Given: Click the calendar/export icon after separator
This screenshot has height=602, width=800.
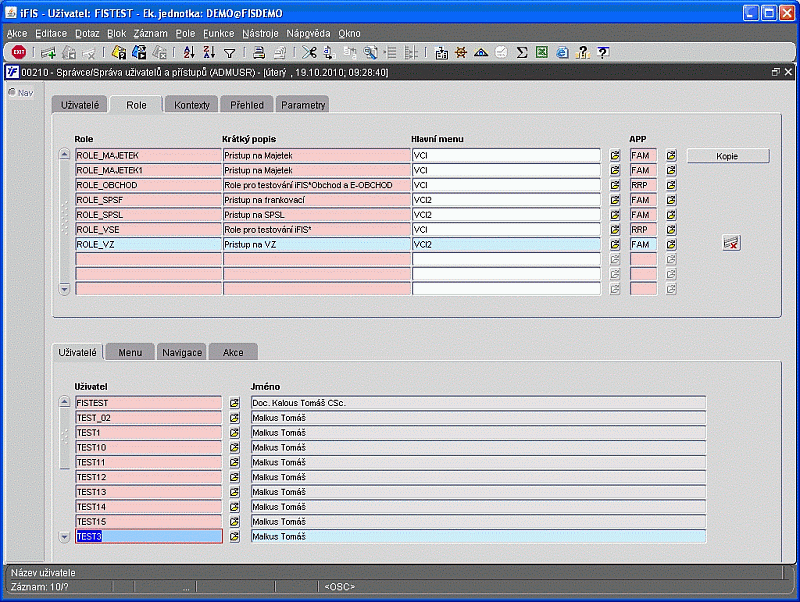Looking at the screenshot, I should tap(441, 53).
